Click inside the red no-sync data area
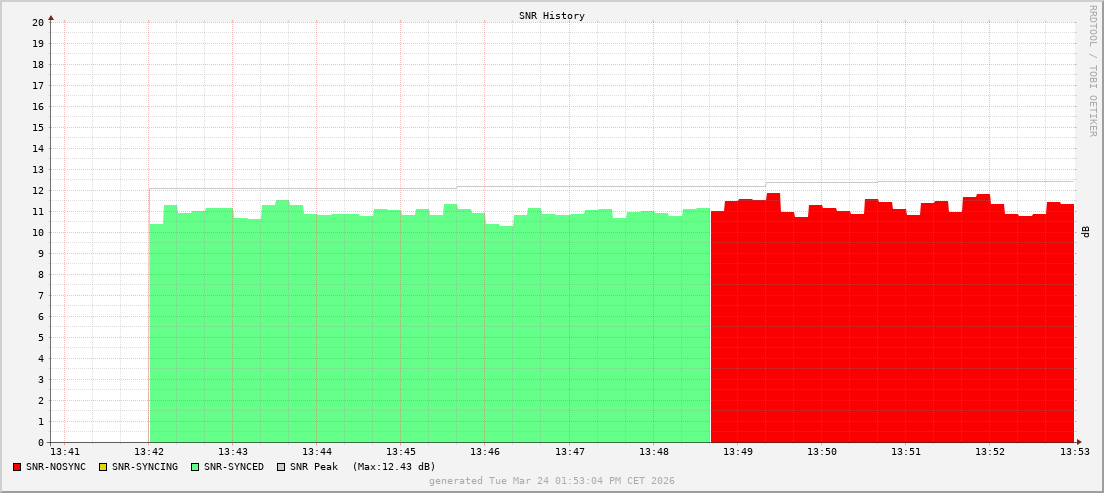The height and width of the screenshot is (493, 1104). point(890,330)
